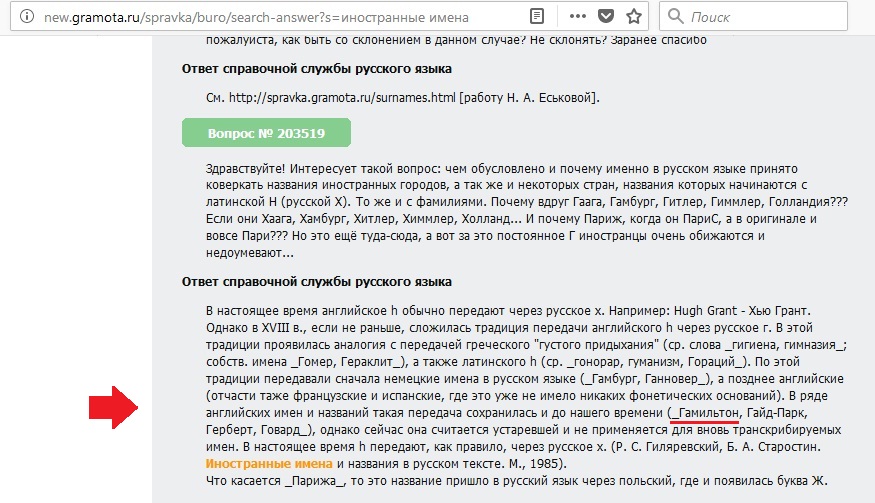Image resolution: width=875 pixels, height=503 pixels.
Task: Bookmark this page with the star icon
Action: 633,16
